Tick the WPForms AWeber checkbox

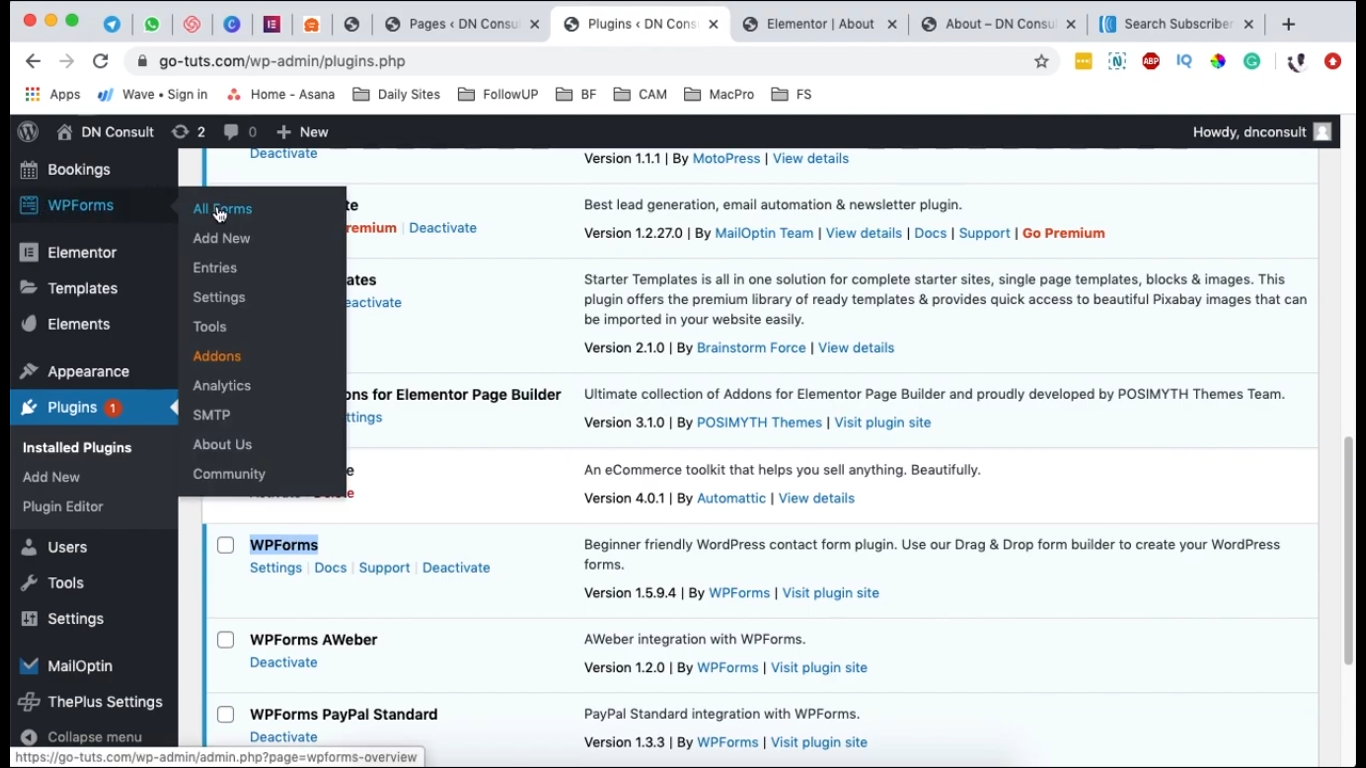point(226,640)
